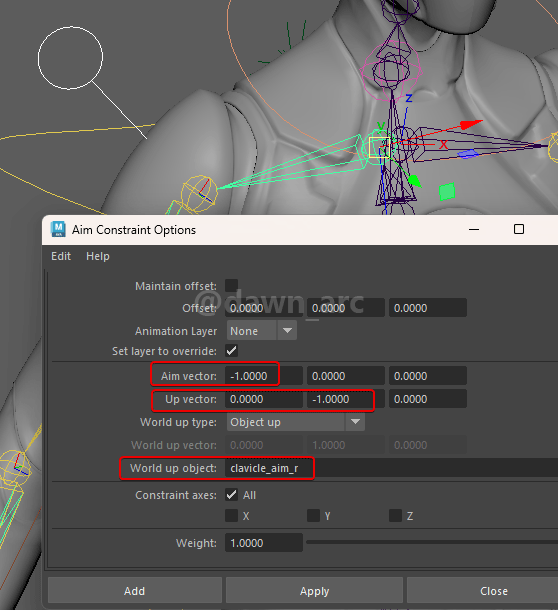558x610 pixels.
Task: Open the Edit menu in Aim Constraint Options
Action: [x=61, y=256]
